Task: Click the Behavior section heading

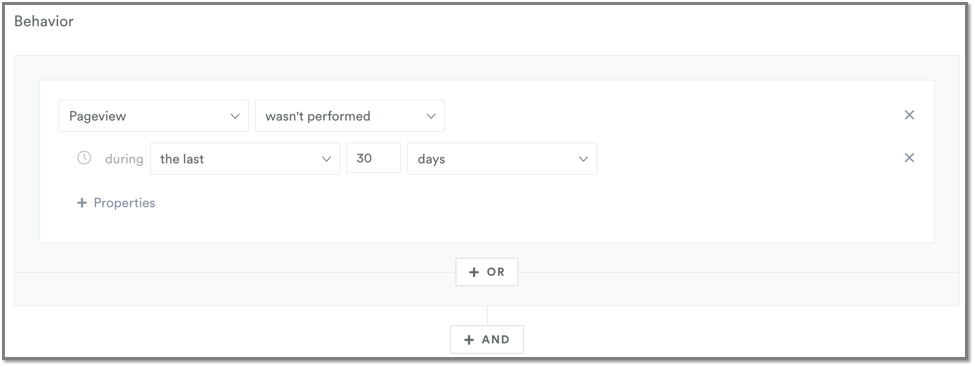Action: point(44,21)
